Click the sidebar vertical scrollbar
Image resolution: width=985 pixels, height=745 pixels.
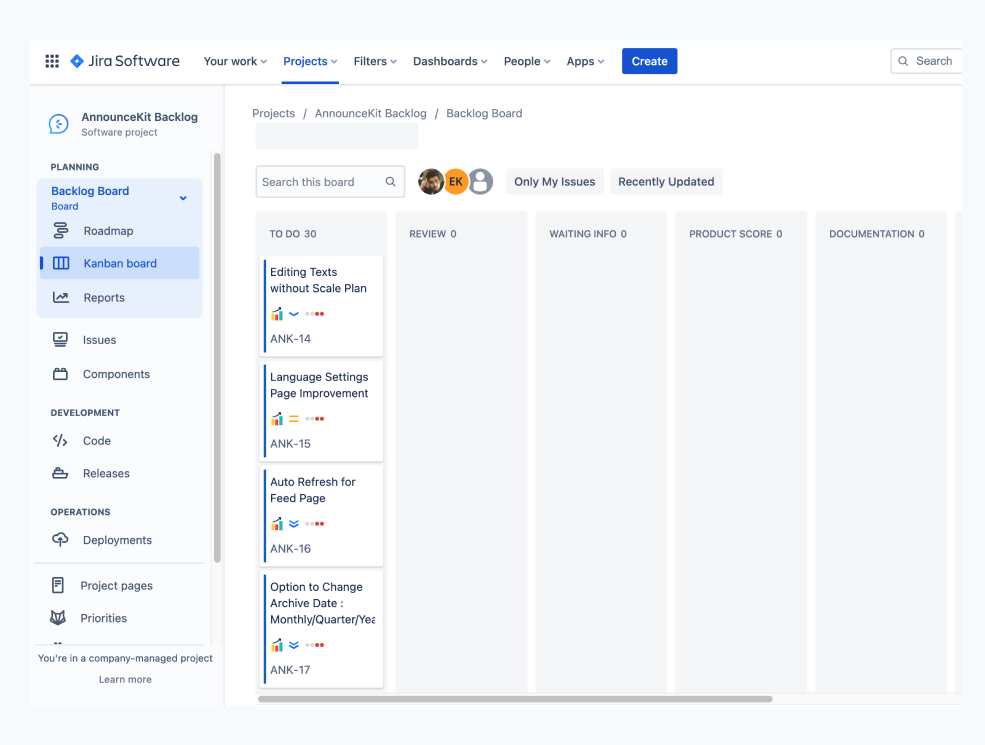pyautogui.click(x=217, y=358)
